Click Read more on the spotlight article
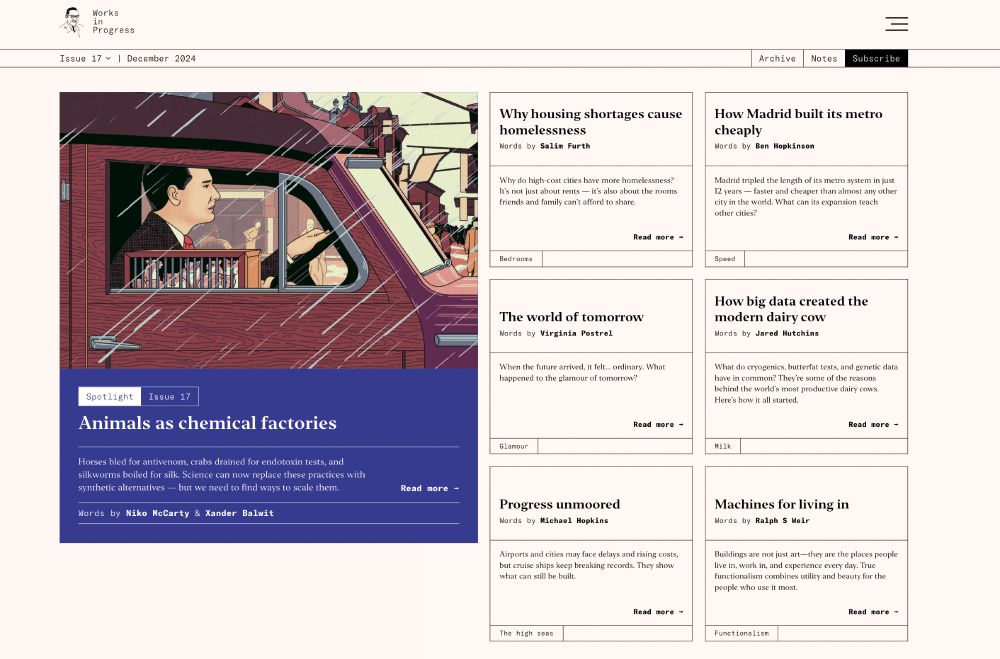 pyautogui.click(x=429, y=488)
